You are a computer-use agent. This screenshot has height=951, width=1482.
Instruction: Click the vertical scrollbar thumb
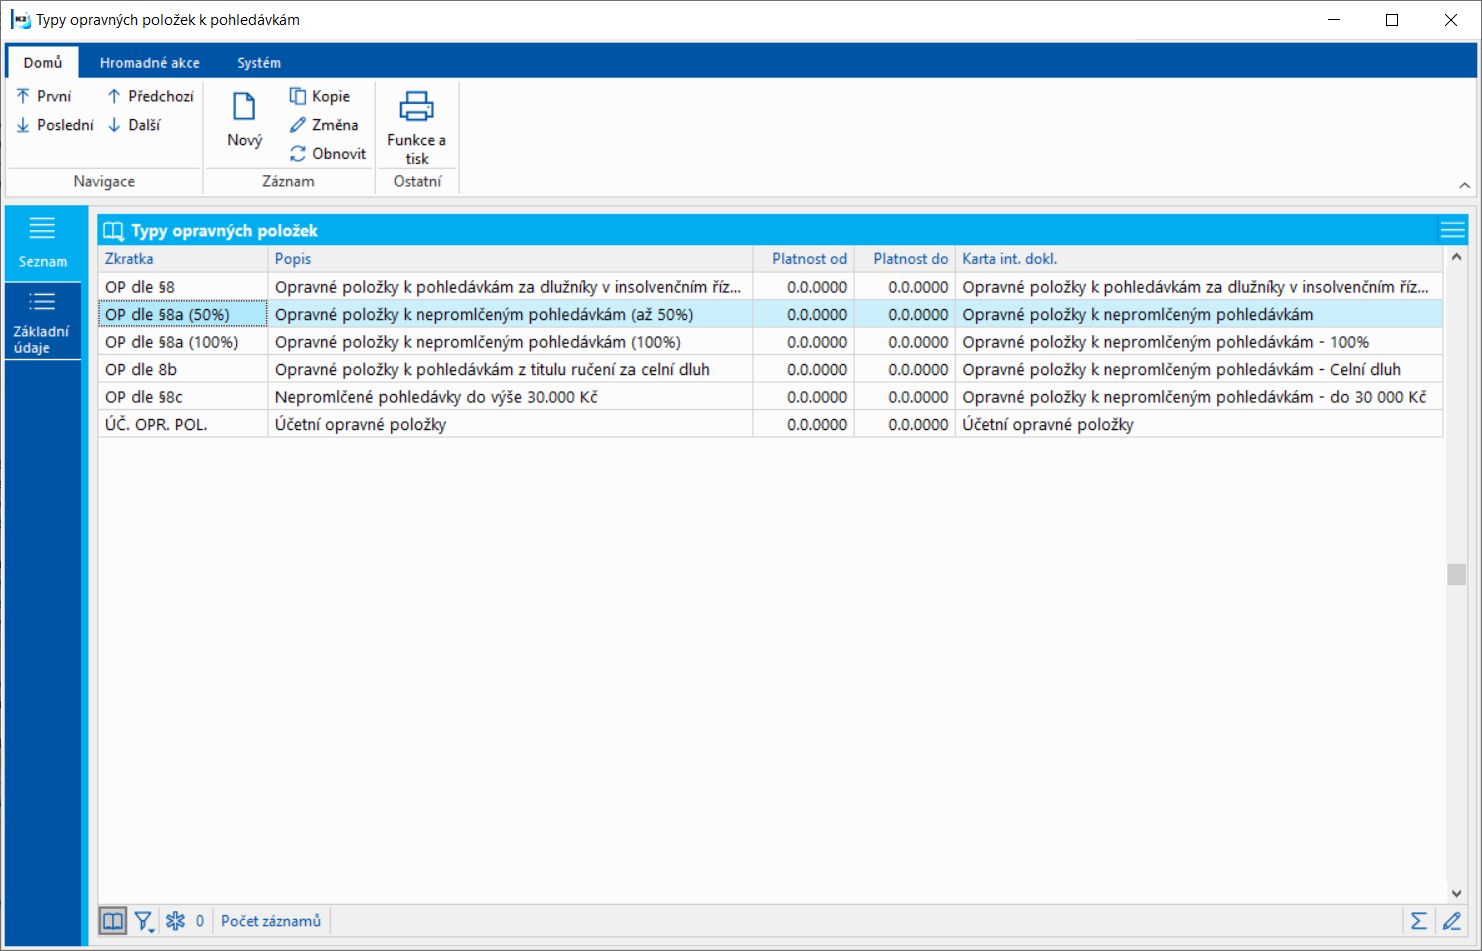pyautogui.click(x=1456, y=574)
